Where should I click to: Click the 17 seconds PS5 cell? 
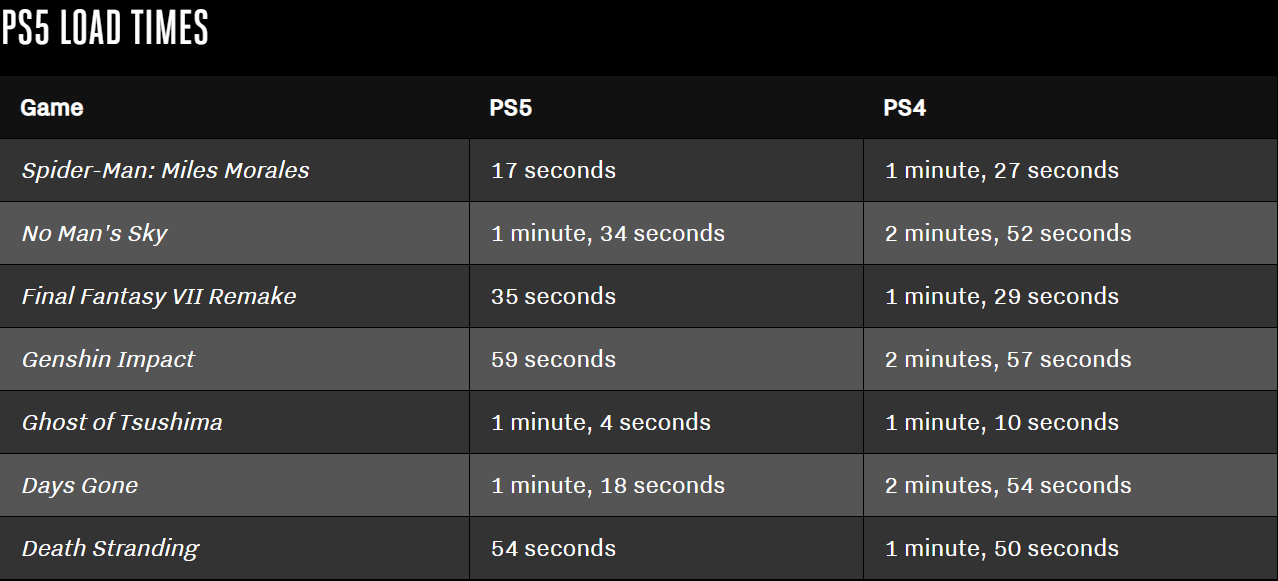click(x=553, y=170)
